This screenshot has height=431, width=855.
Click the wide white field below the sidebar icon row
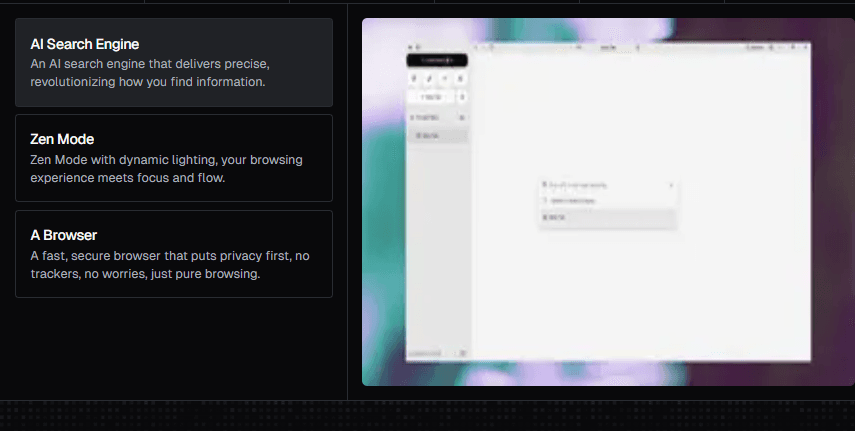click(431, 98)
